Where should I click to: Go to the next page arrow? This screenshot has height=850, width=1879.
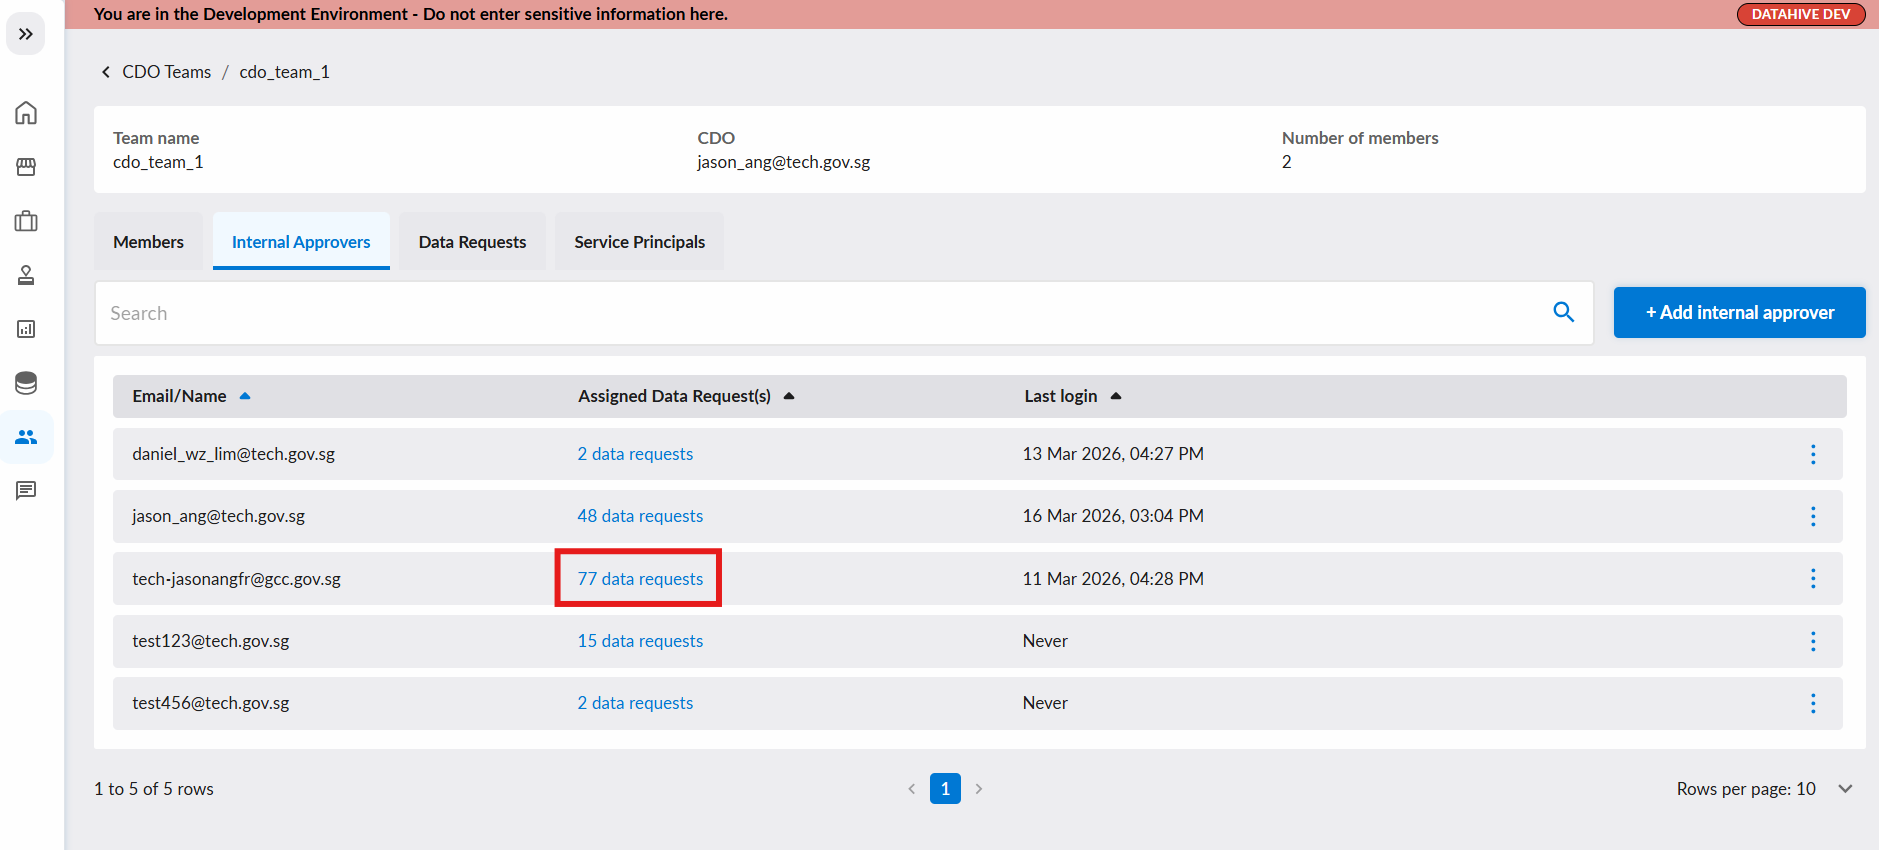[x=979, y=789]
